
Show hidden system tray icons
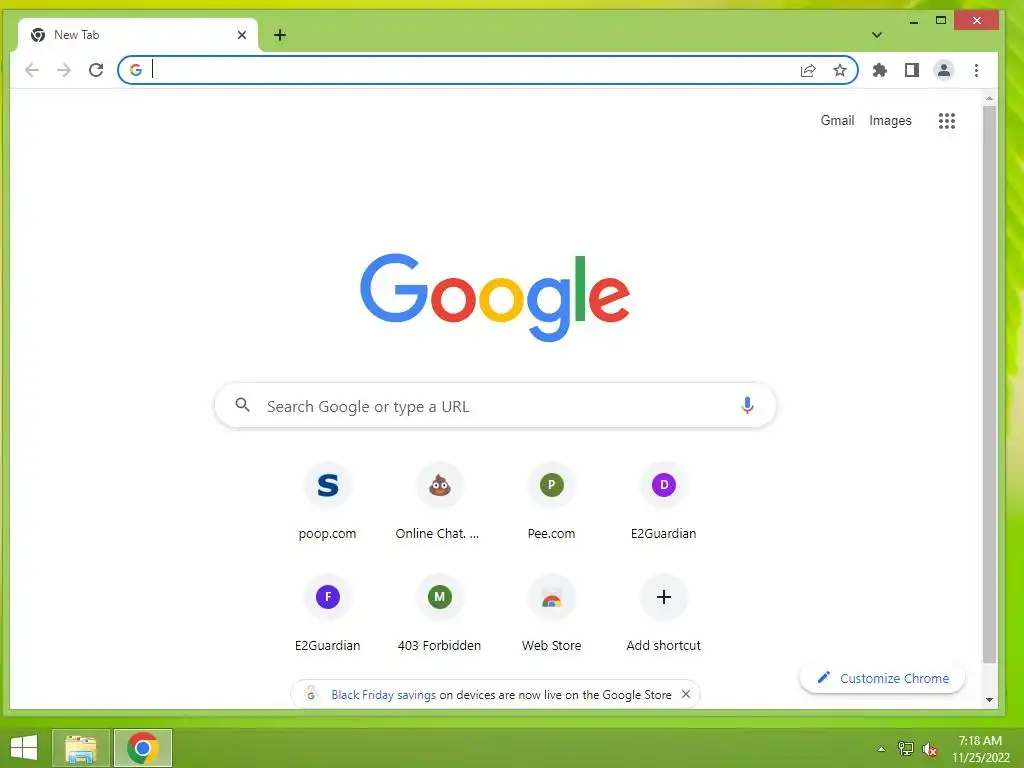pyautogui.click(x=882, y=749)
